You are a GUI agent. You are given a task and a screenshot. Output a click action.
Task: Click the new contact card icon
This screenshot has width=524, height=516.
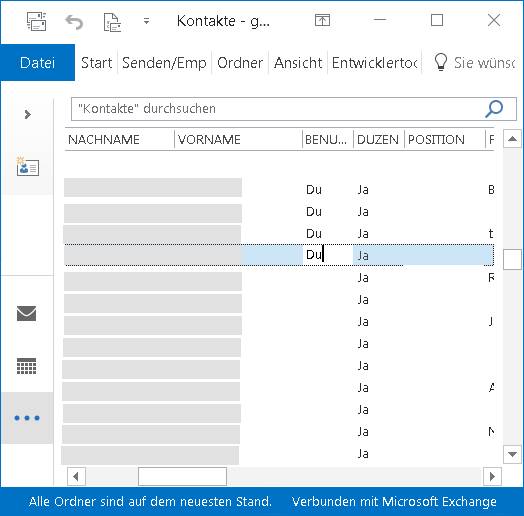coord(27,167)
